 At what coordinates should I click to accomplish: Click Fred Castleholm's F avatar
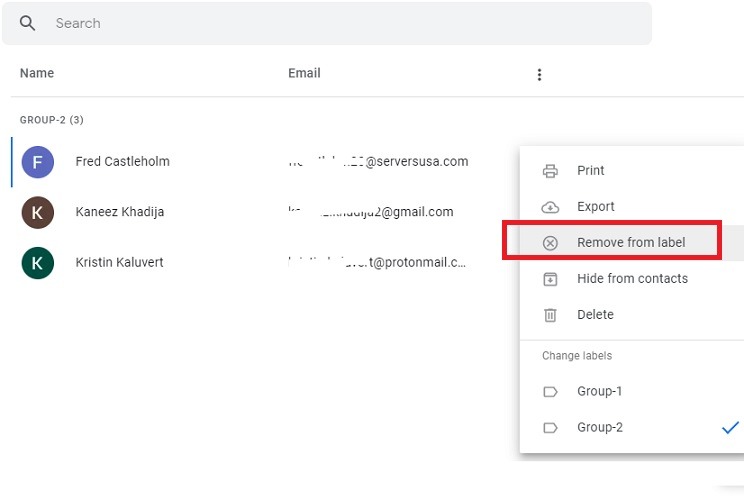[x=37, y=162]
